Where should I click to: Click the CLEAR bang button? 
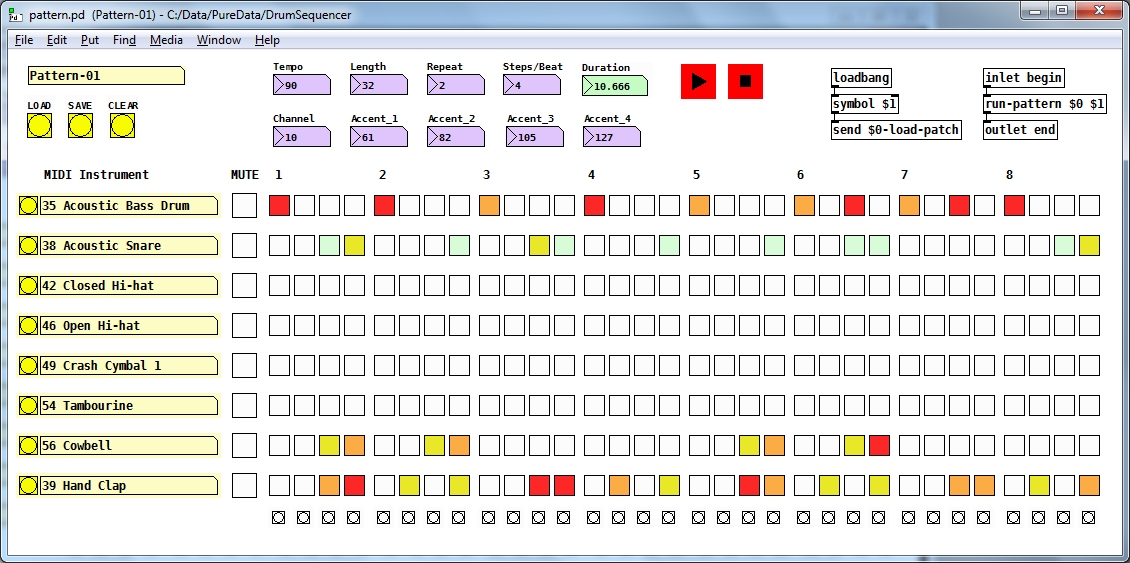(x=123, y=126)
